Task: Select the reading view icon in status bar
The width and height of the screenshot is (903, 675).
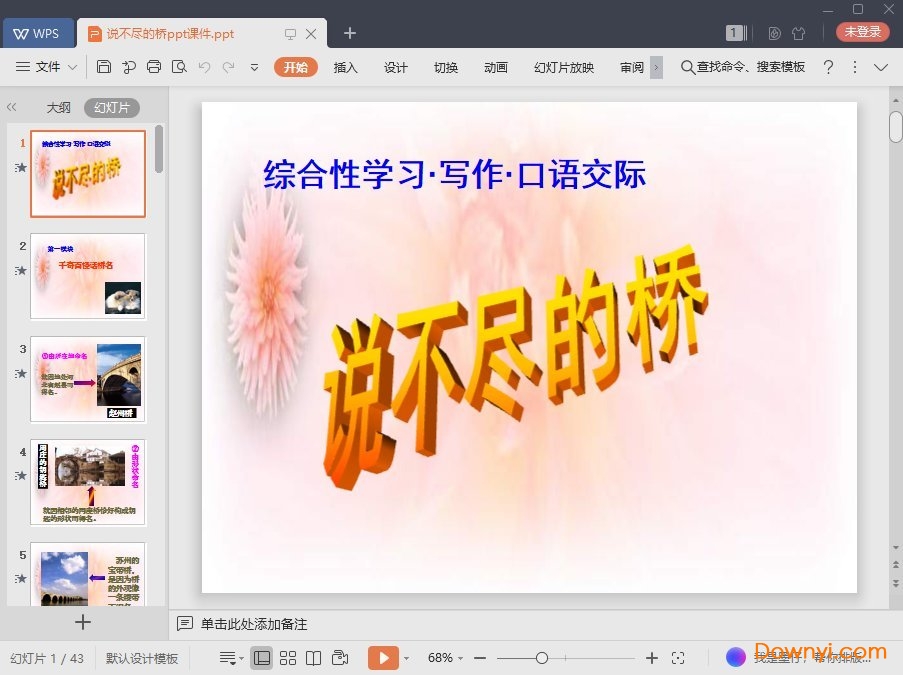Action: coord(314,657)
